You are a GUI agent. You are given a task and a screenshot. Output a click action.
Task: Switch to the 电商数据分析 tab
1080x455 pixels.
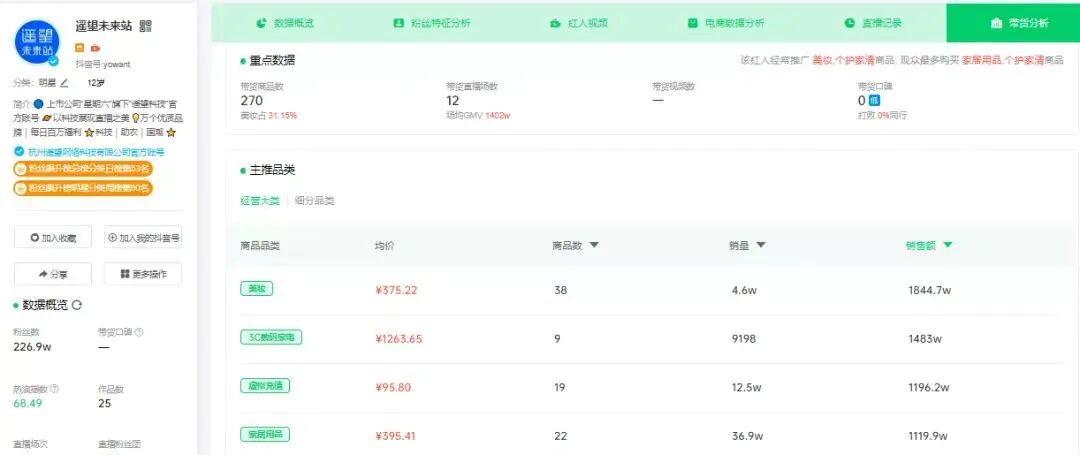(726, 23)
